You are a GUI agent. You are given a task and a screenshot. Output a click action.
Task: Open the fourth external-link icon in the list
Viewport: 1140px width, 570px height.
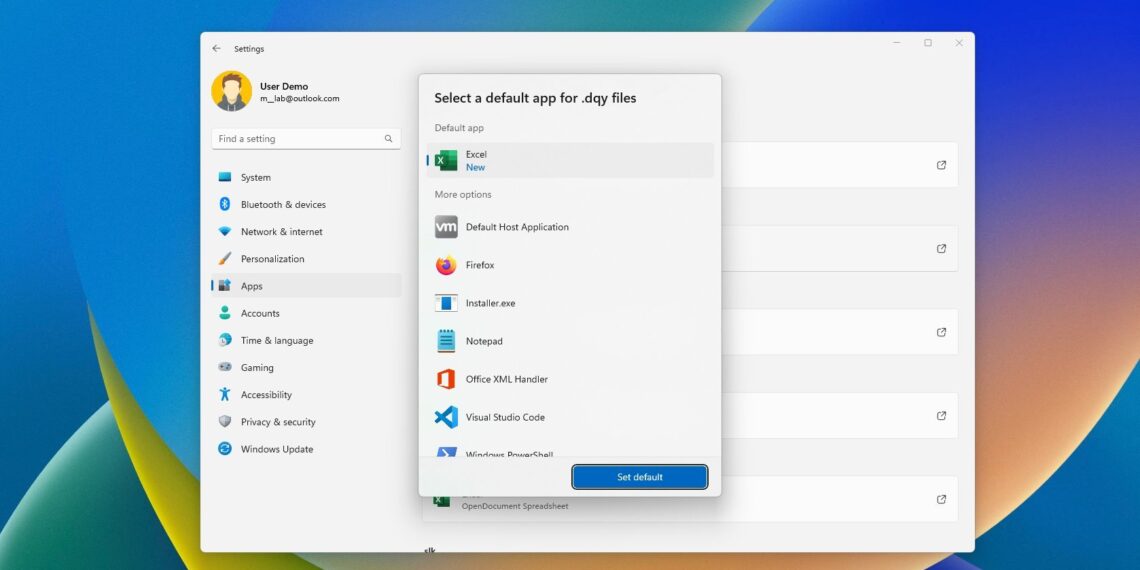[942, 416]
